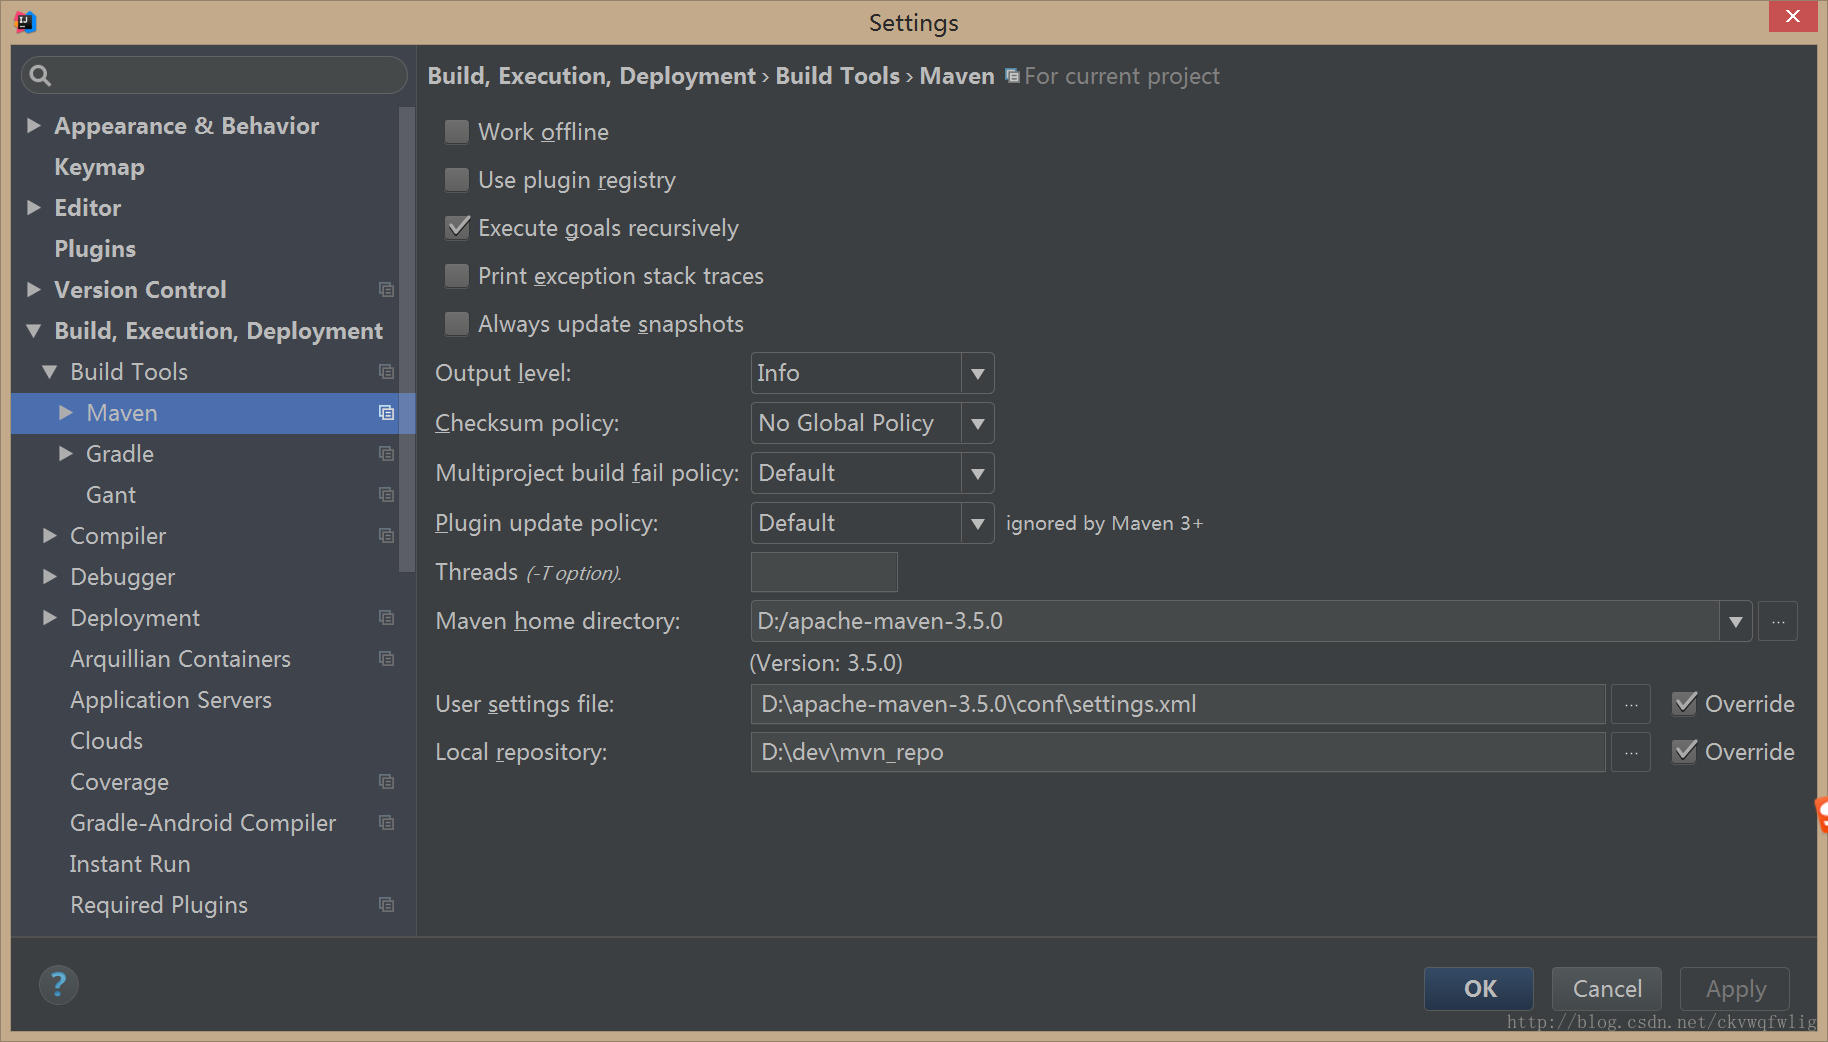Viewport: 1828px width, 1042px height.
Task: Click project-level icon beside Required Plugins
Action: click(386, 905)
